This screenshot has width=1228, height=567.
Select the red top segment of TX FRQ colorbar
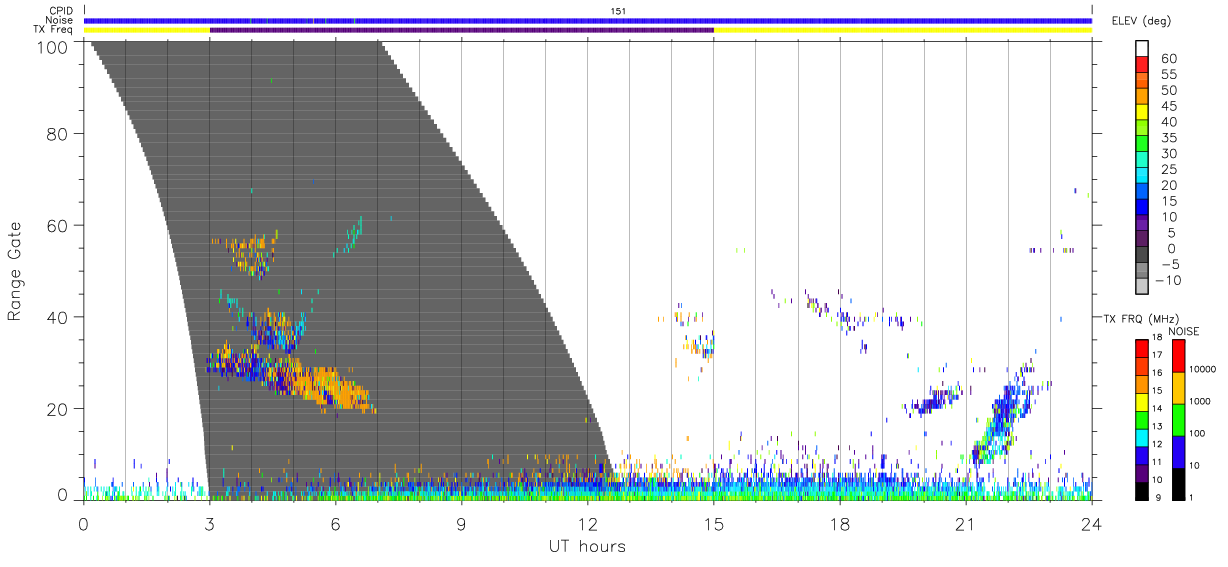click(1141, 348)
